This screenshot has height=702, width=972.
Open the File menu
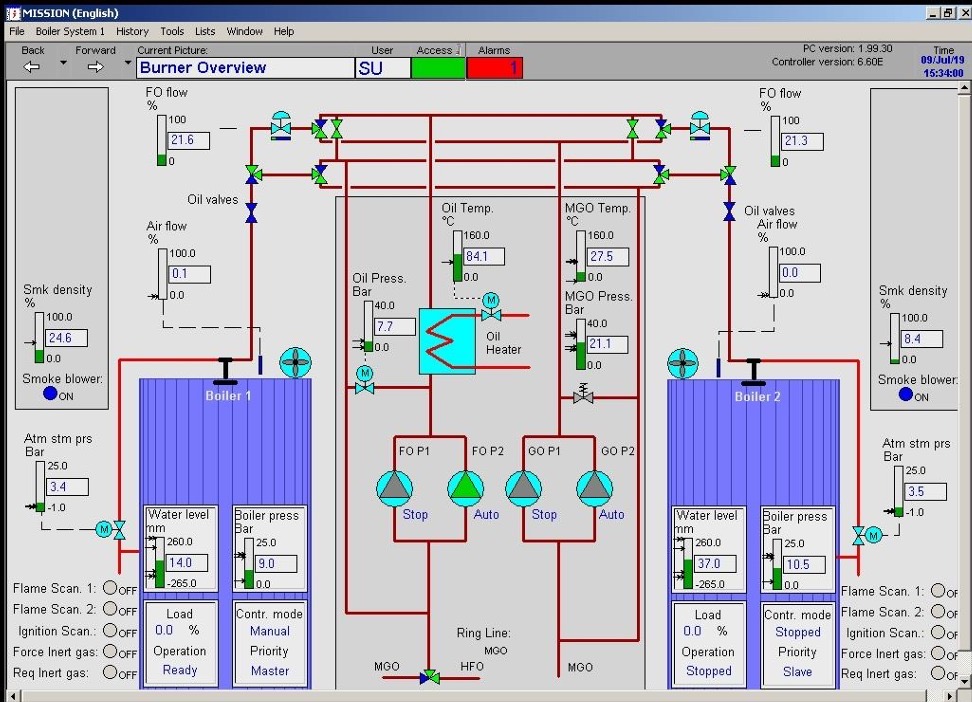click(x=17, y=31)
